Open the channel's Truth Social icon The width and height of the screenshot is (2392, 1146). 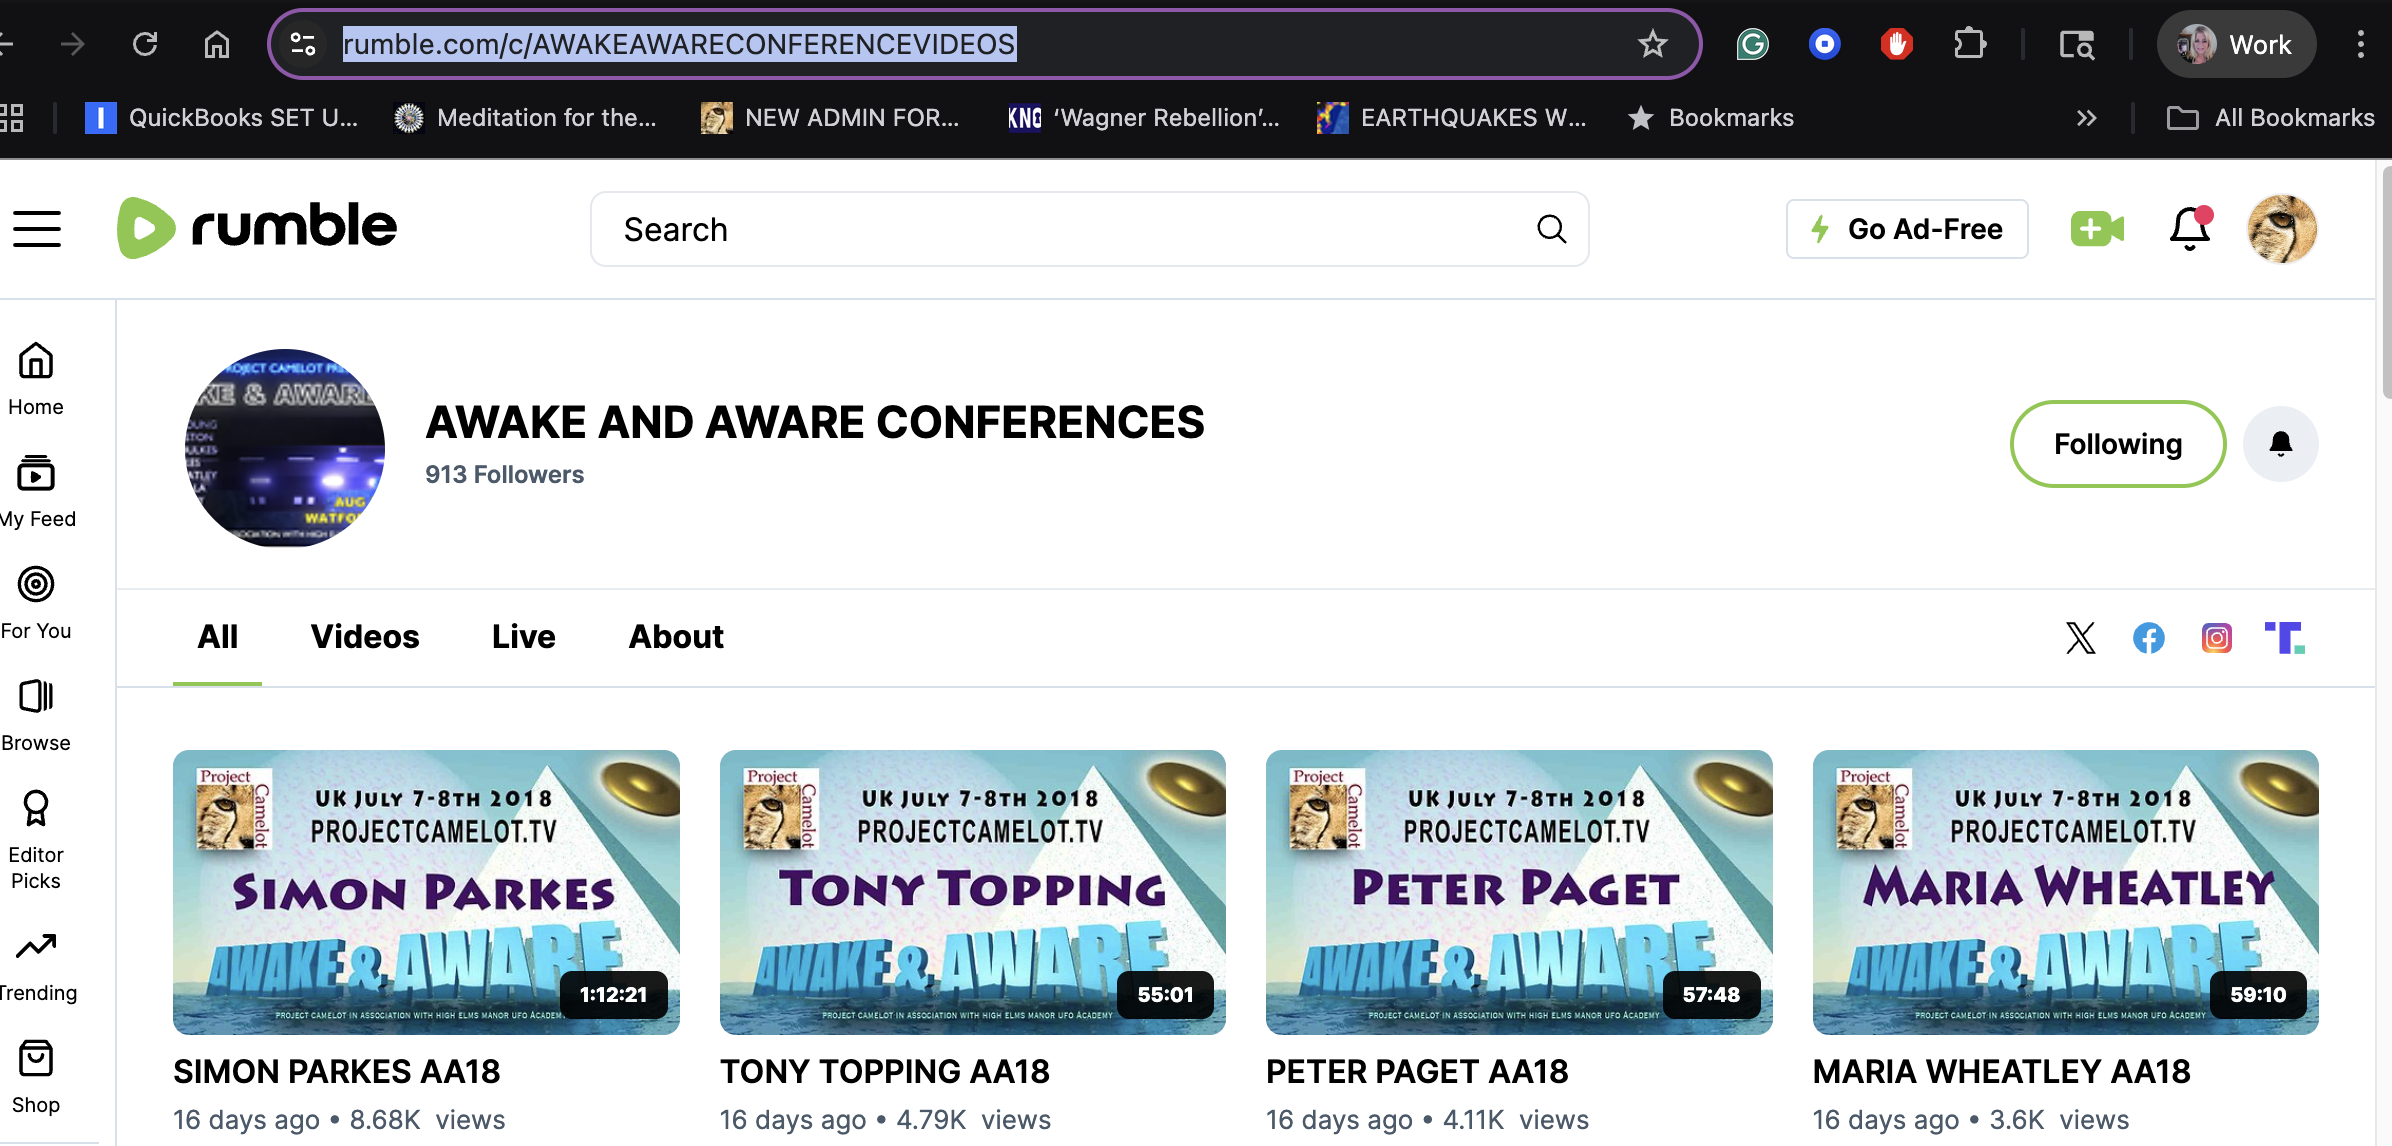tap(2284, 637)
